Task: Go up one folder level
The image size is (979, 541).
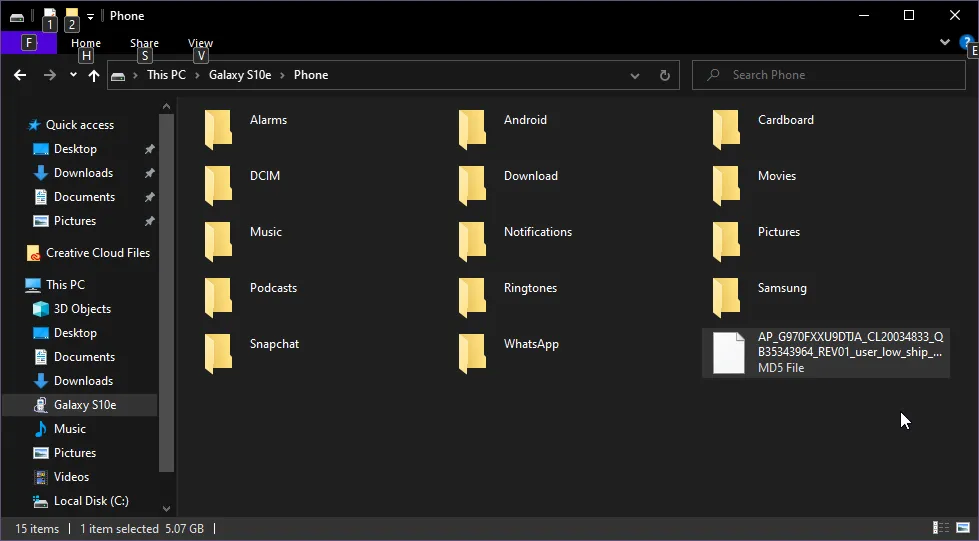Action: (x=94, y=75)
